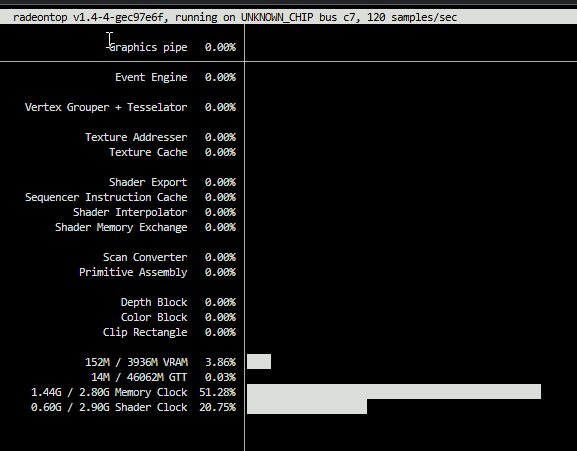Click the Scan Converter 0.00% value
This screenshot has height=451, width=577.
coord(220,257)
